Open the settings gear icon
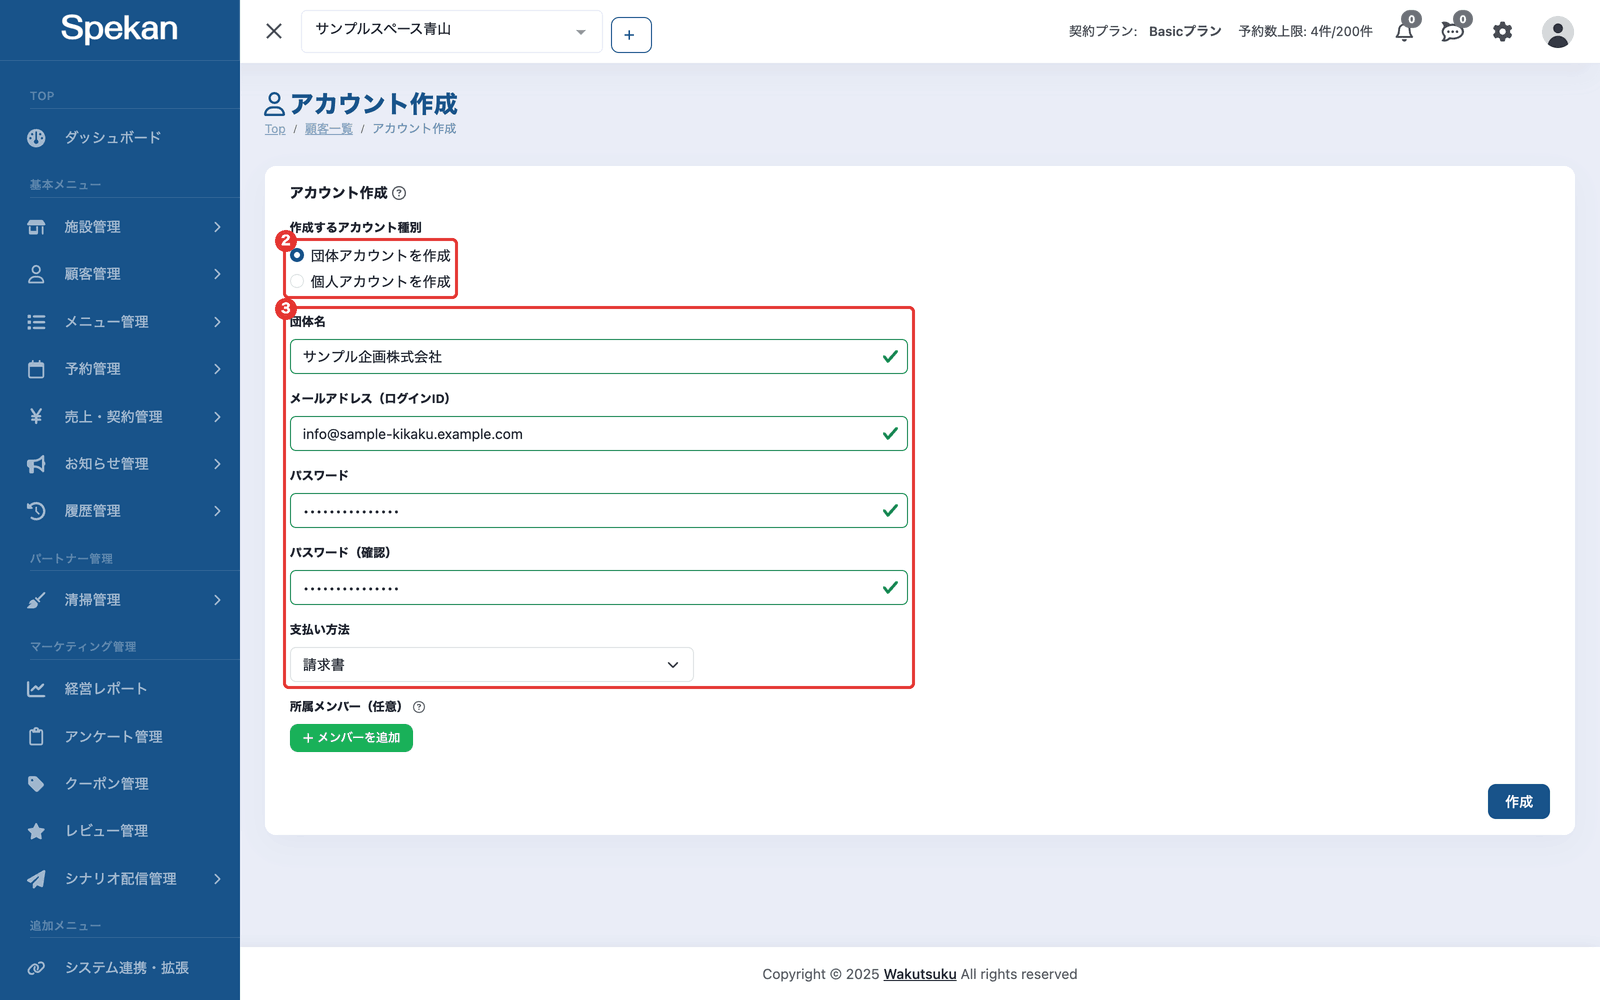The height and width of the screenshot is (1000, 1600). (1502, 32)
